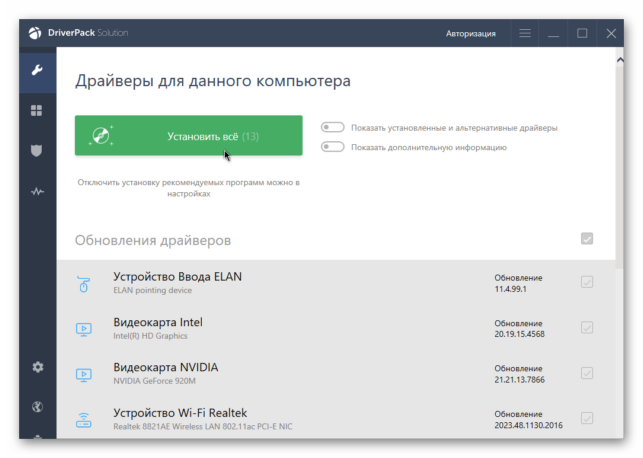This screenshot has height=458, width=643.
Task: Click scrollbar up arrow
Action: tap(620, 60)
